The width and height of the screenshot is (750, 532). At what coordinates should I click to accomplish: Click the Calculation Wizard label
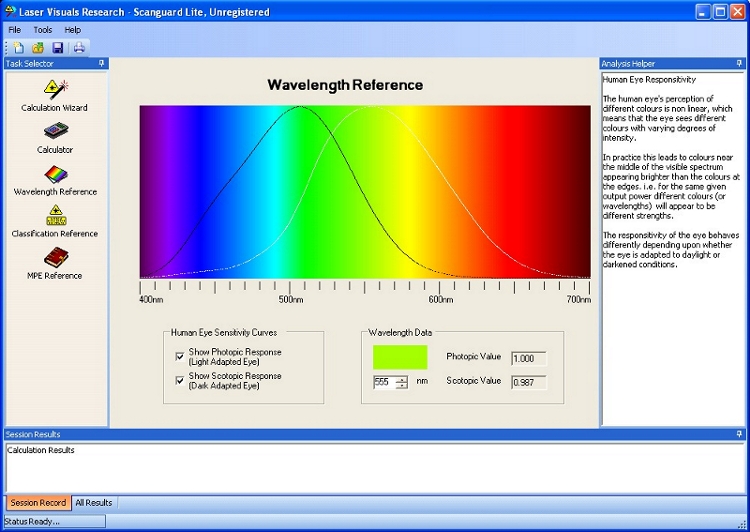[x=54, y=108]
